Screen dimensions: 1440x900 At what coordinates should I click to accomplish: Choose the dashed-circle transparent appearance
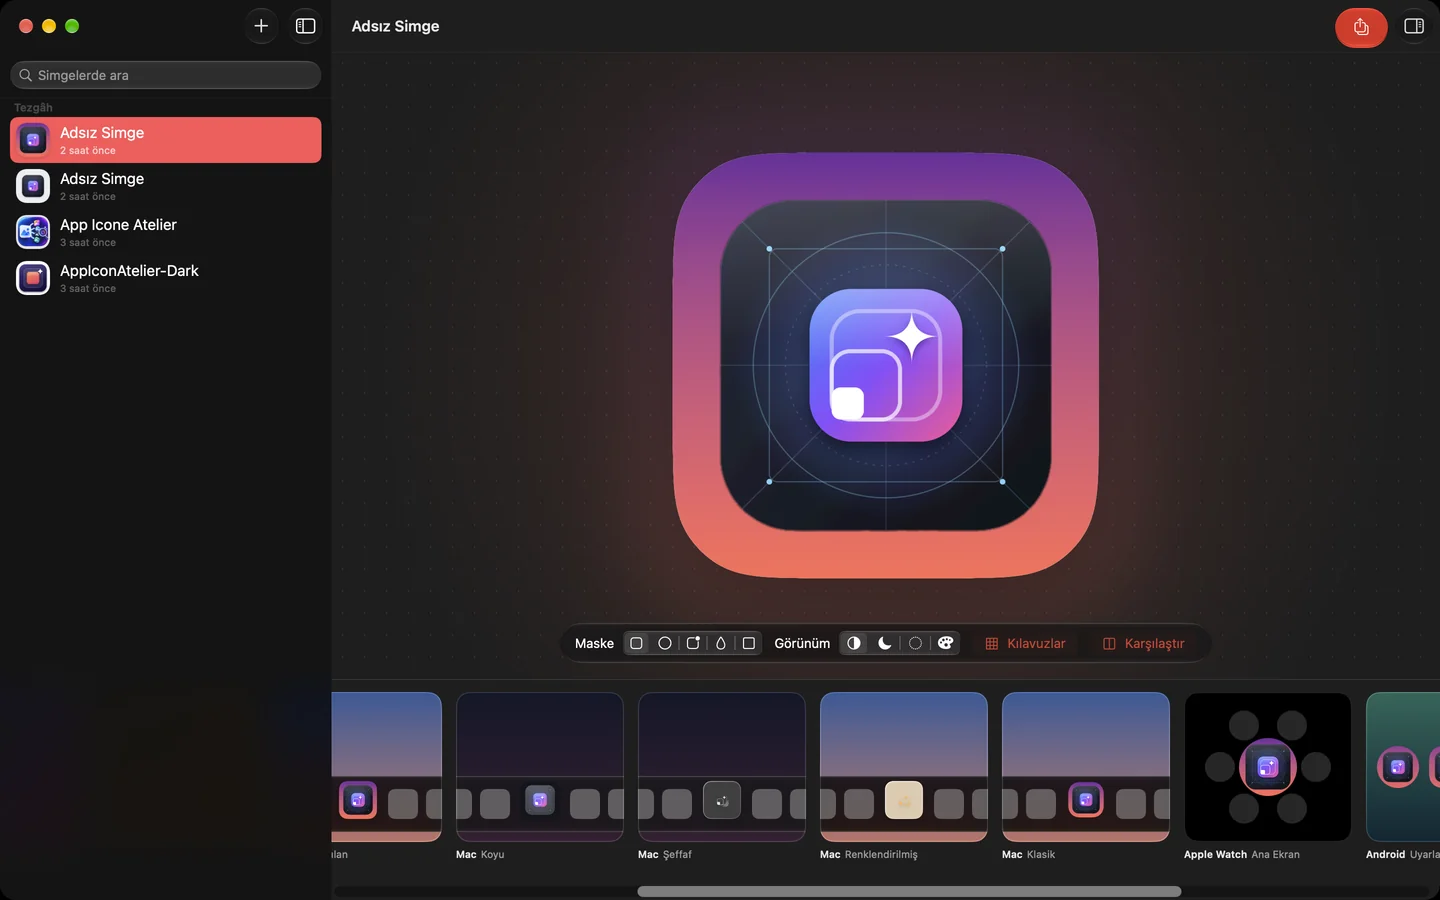click(915, 643)
